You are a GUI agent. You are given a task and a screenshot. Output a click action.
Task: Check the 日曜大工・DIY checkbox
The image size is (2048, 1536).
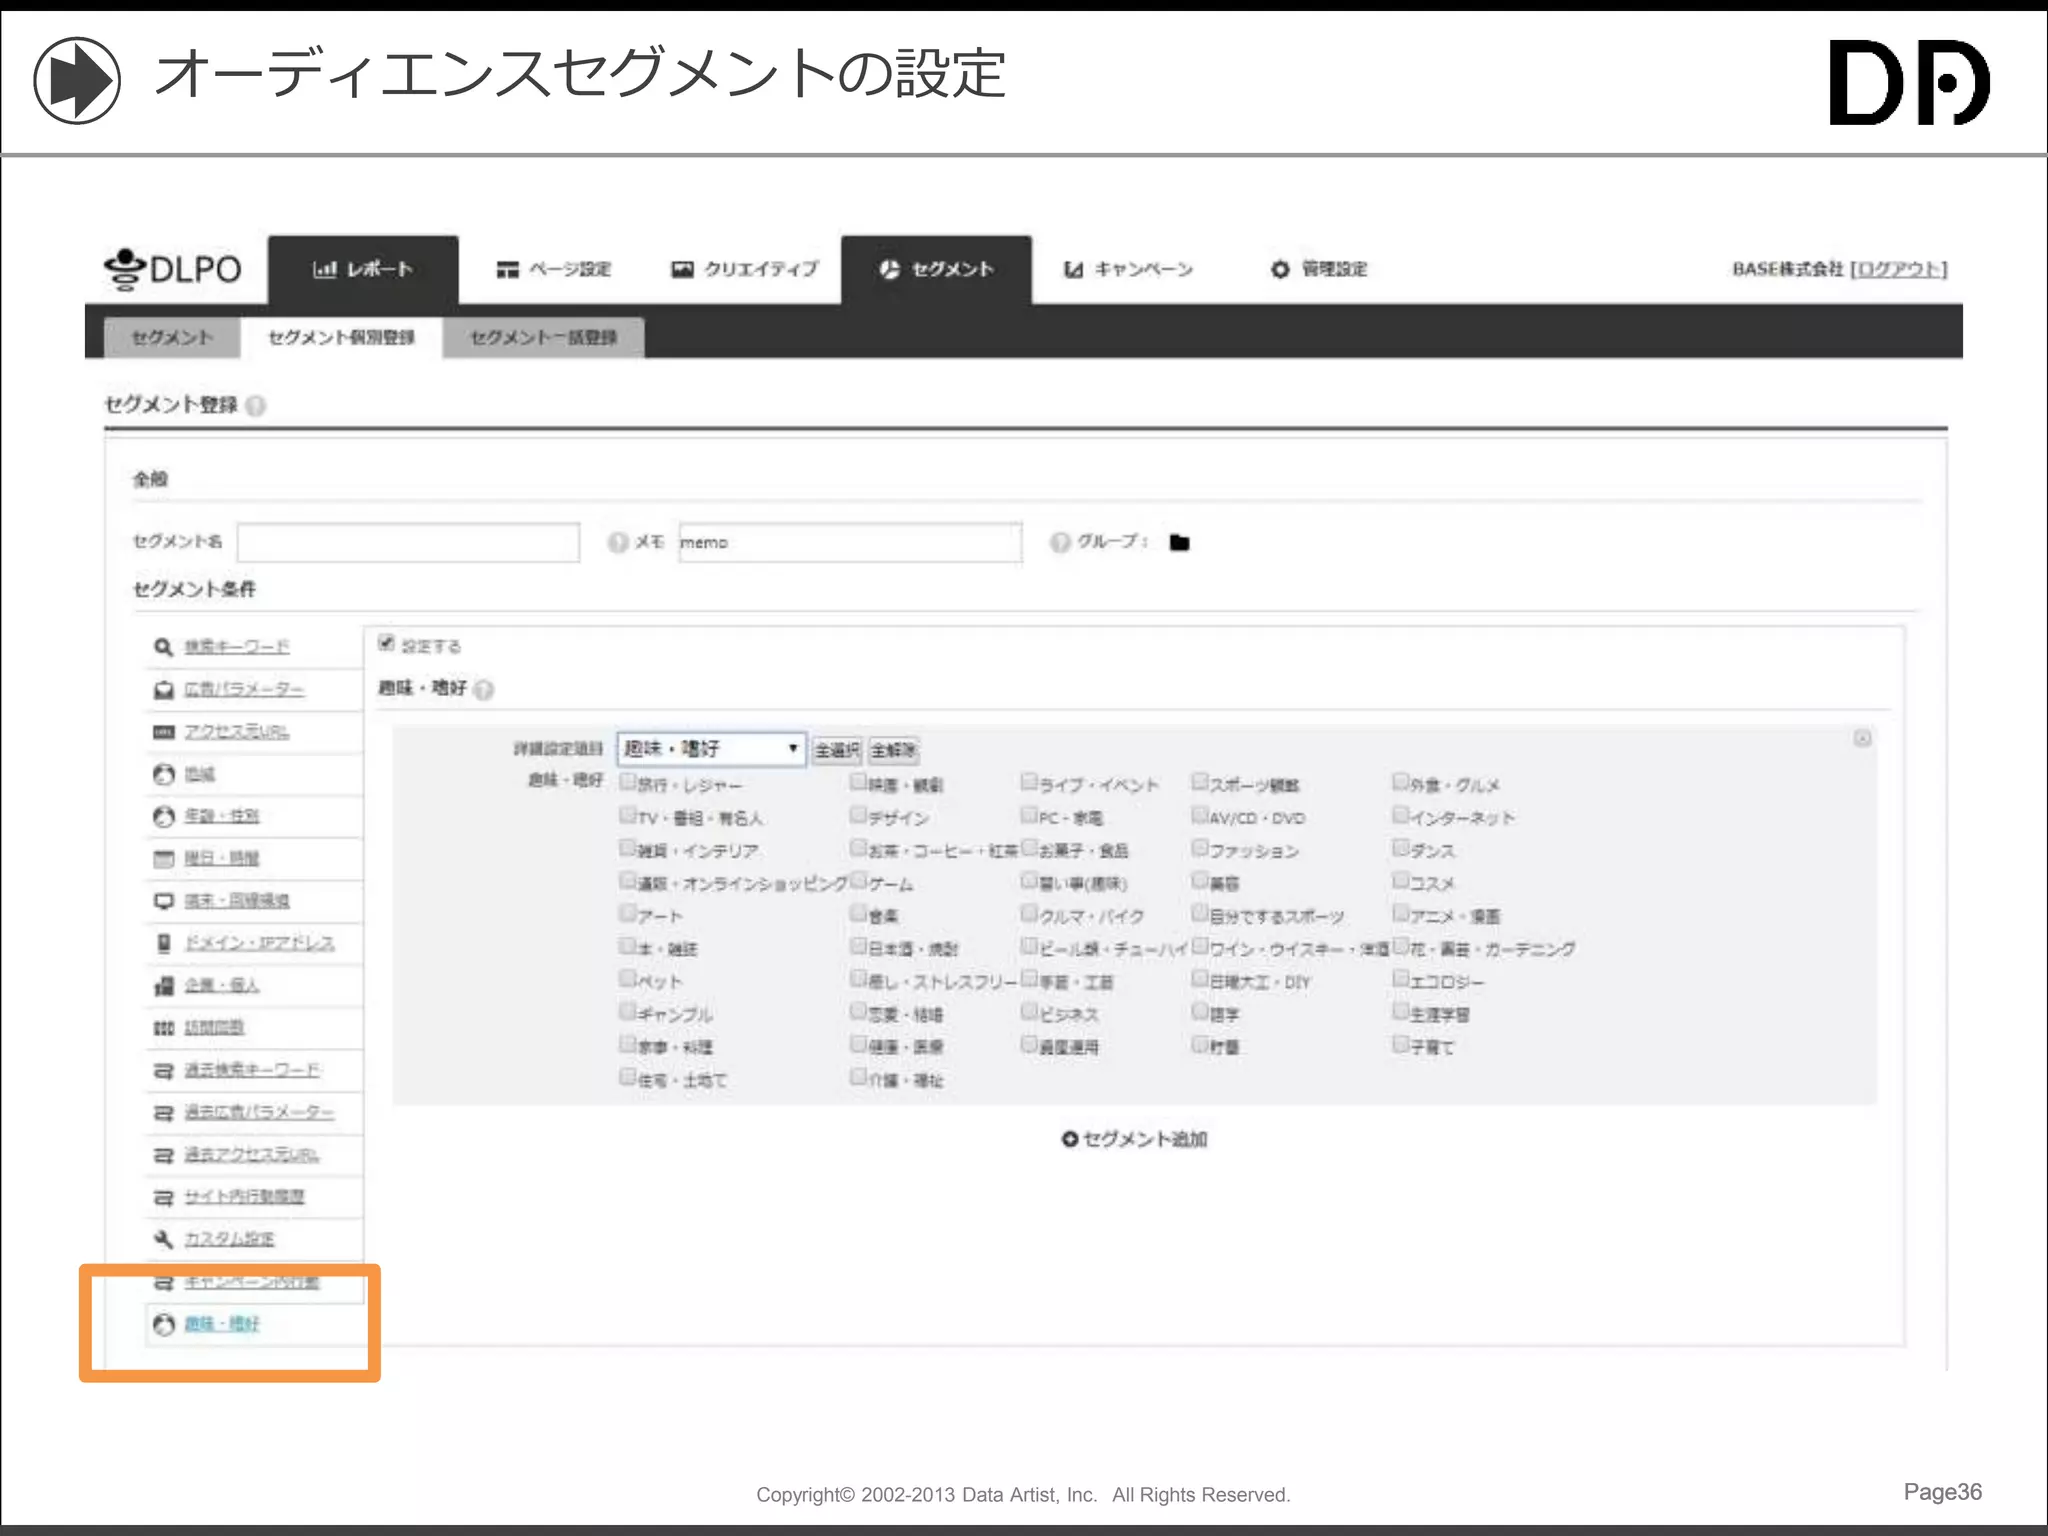pos(1200,977)
